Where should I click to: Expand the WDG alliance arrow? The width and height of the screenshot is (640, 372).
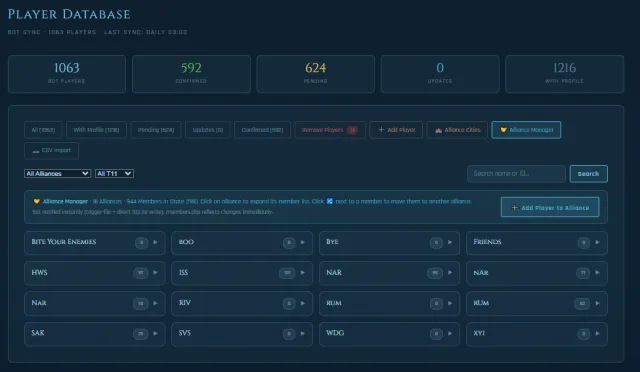pos(450,333)
